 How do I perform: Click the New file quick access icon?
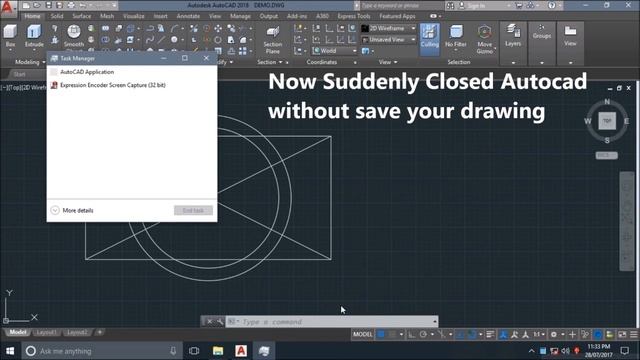(26, 5)
